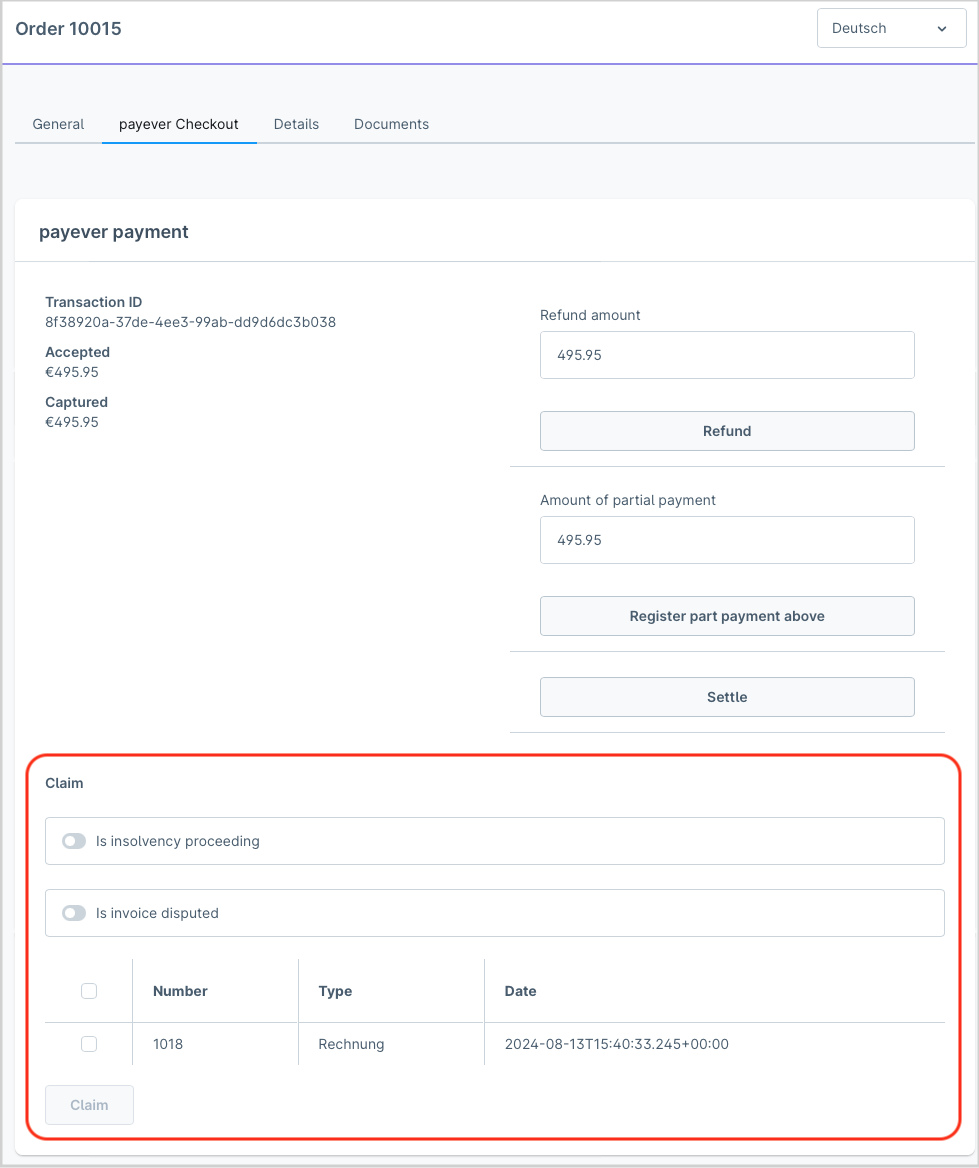This screenshot has width=979, height=1168.
Task: Open the Deutsch language dropdown
Action: coord(891,28)
